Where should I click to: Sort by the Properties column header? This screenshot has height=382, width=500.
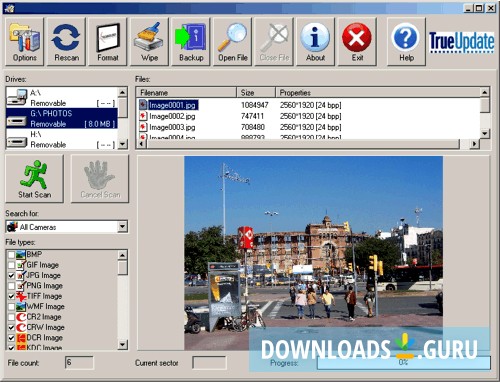(378, 93)
